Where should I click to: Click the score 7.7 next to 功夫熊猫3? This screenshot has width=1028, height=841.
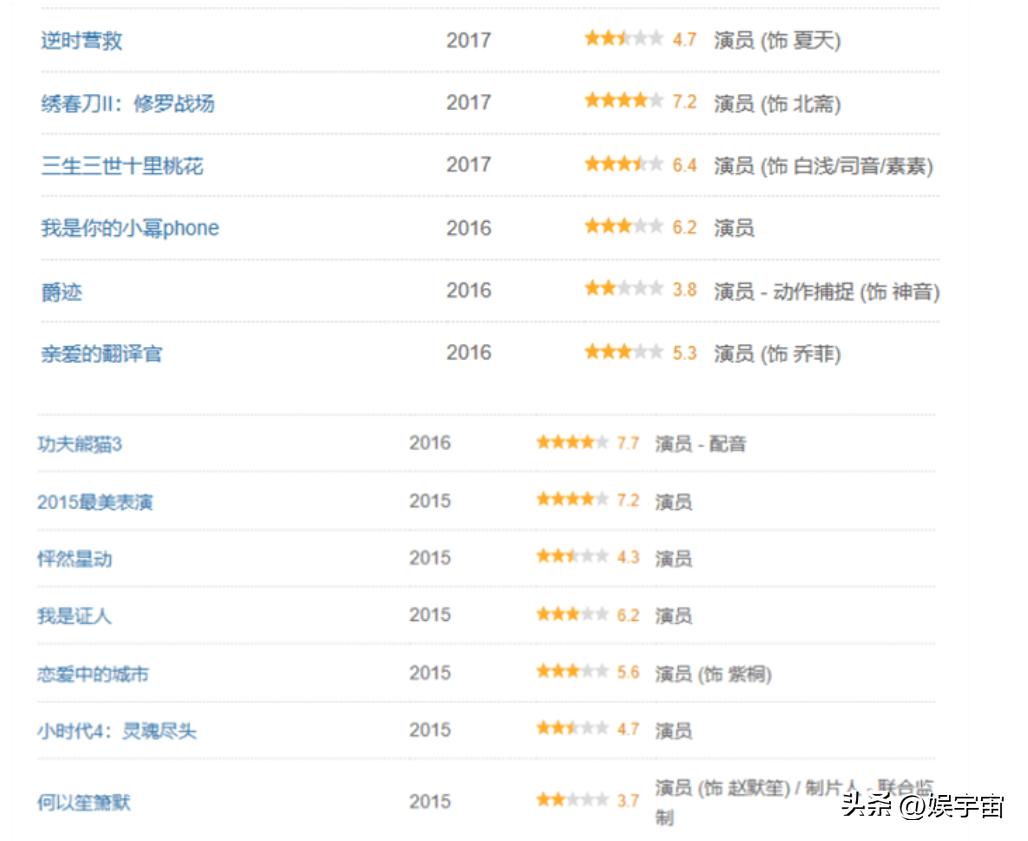click(x=631, y=442)
